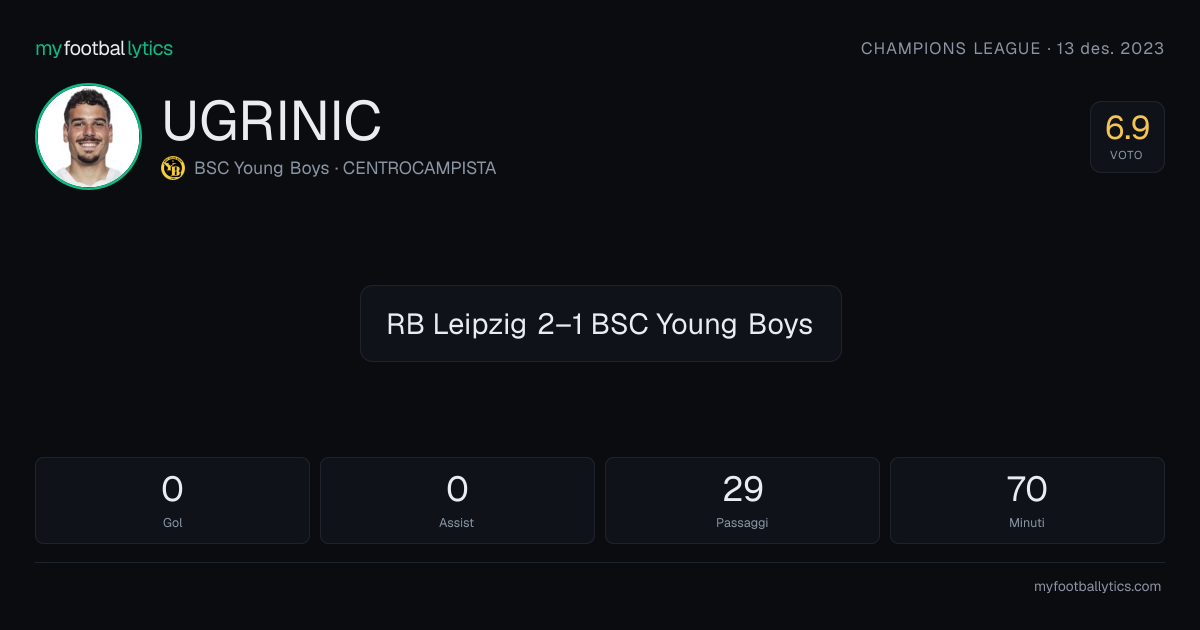This screenshot has width=1200, height=630.
Task: Select the Gol stat card
Action: (x=172, y=500)
